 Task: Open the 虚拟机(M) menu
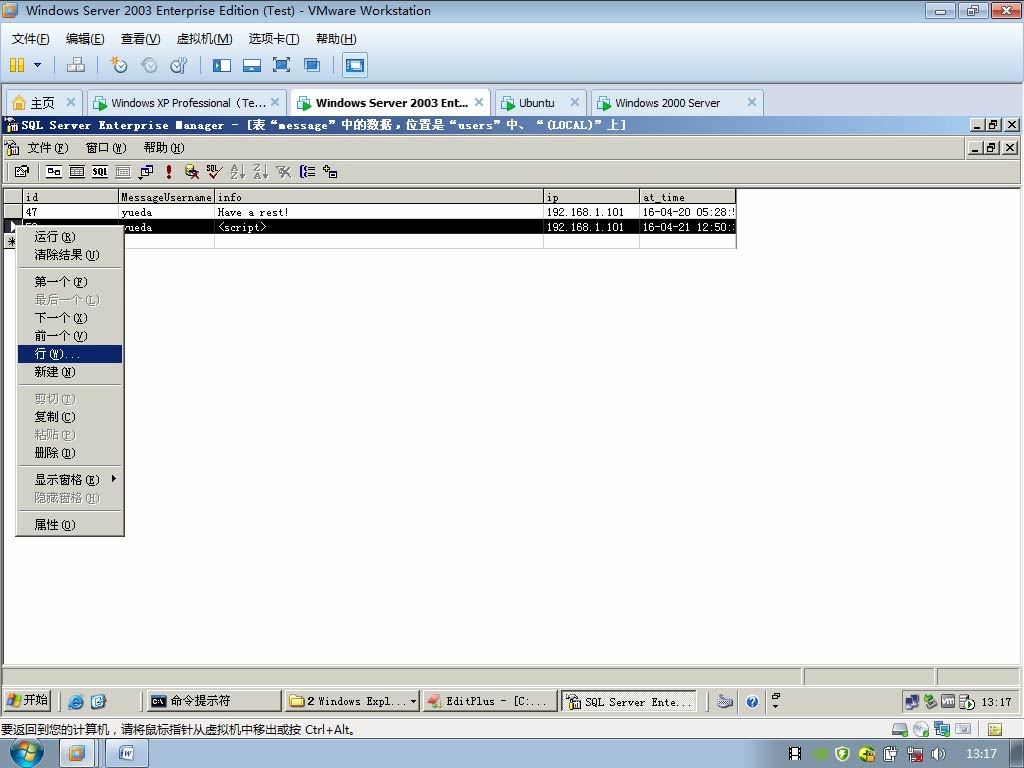204,39
